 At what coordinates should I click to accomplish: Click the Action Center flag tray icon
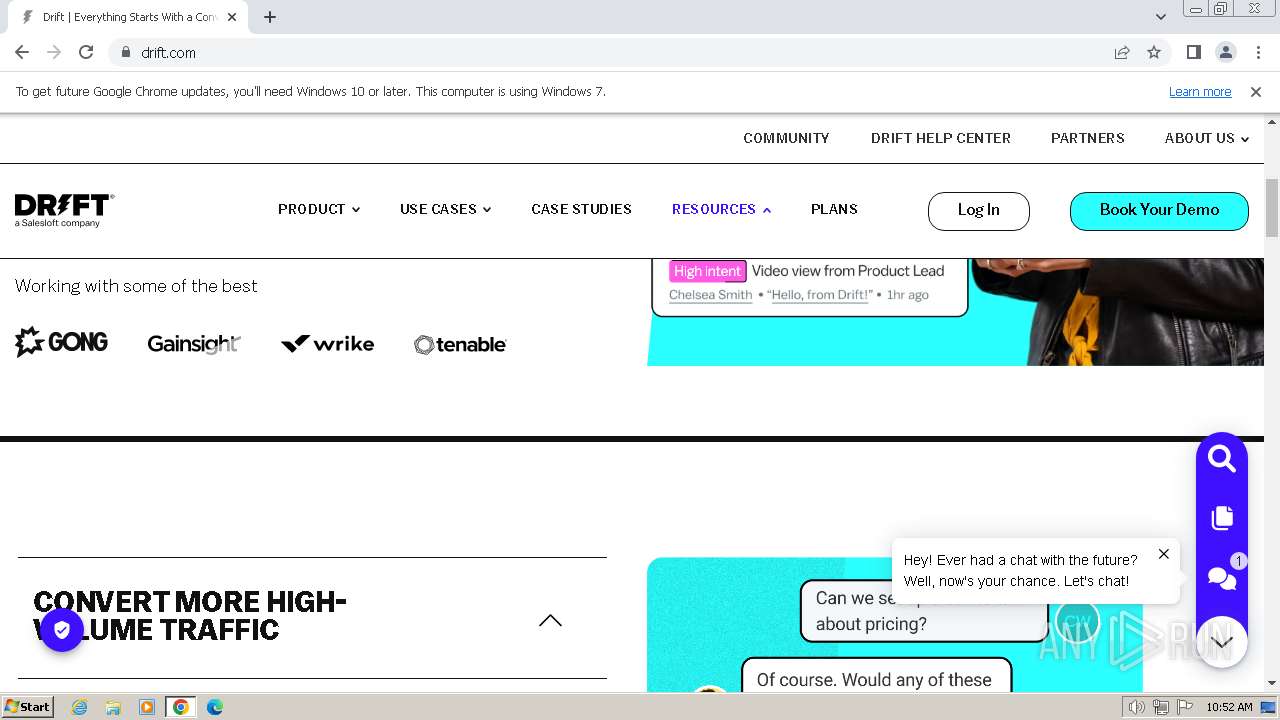click(x=1184, y=707)
